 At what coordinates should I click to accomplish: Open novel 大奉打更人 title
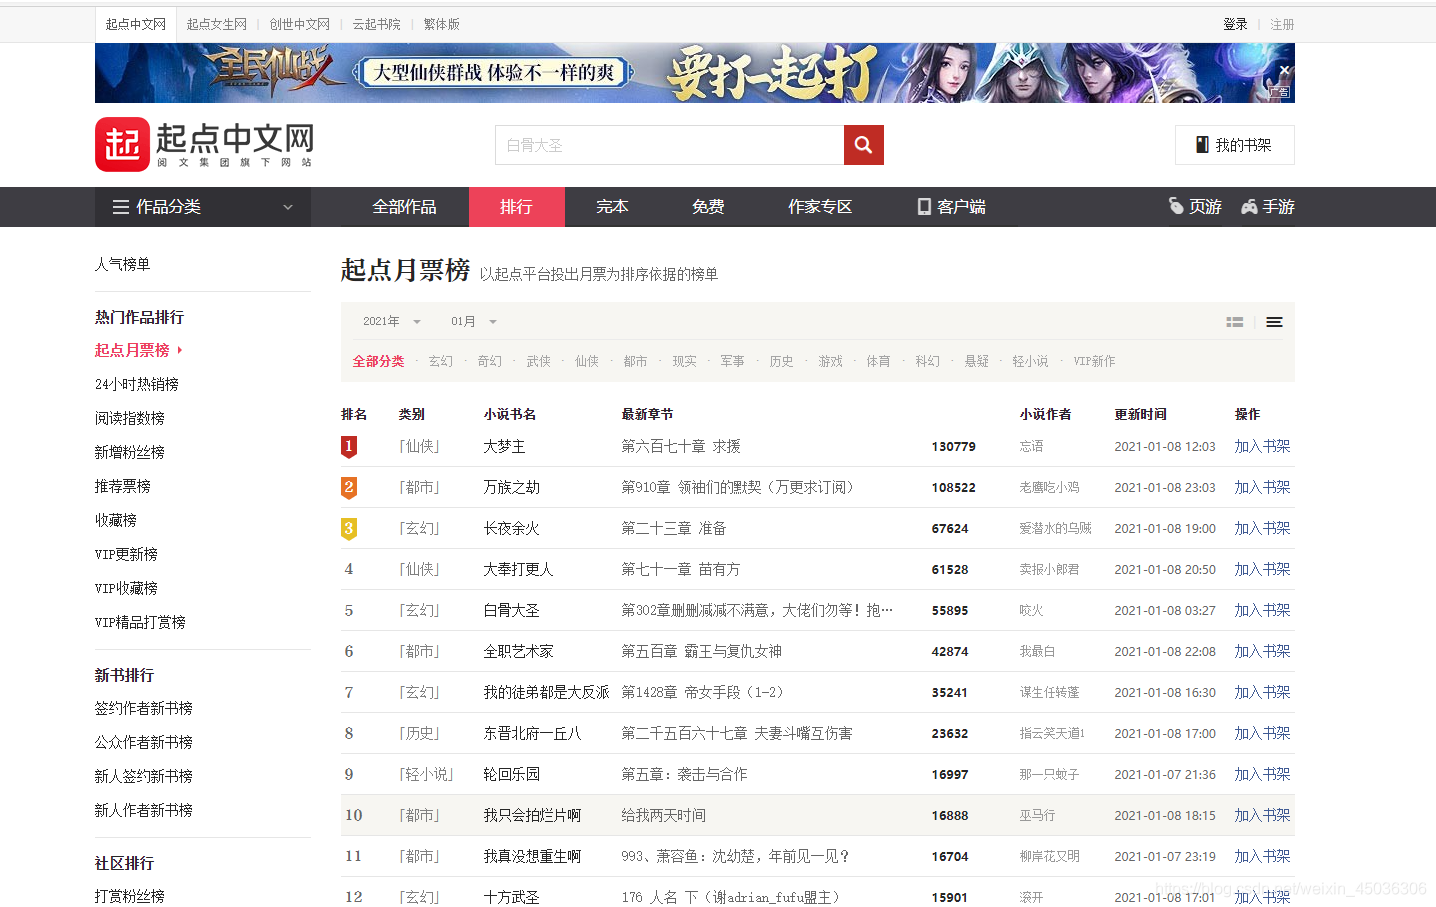tap(519, 569)
